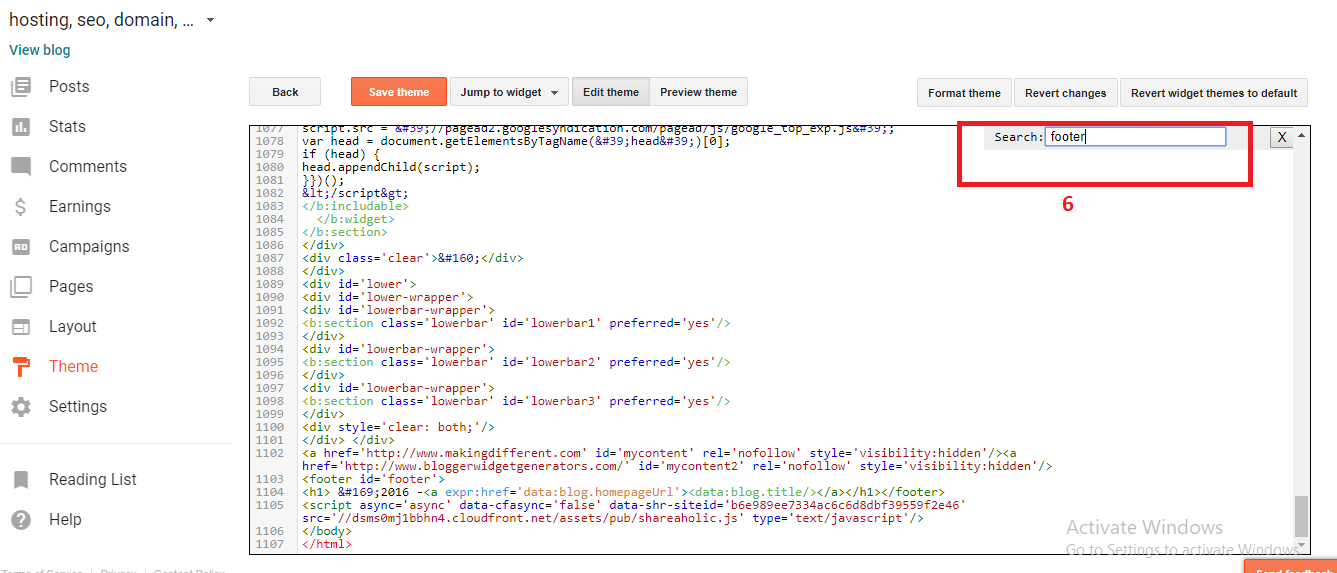Click the div style='clear: both;' line
The width and height of the screenshot is (1337, 573).
398,427
